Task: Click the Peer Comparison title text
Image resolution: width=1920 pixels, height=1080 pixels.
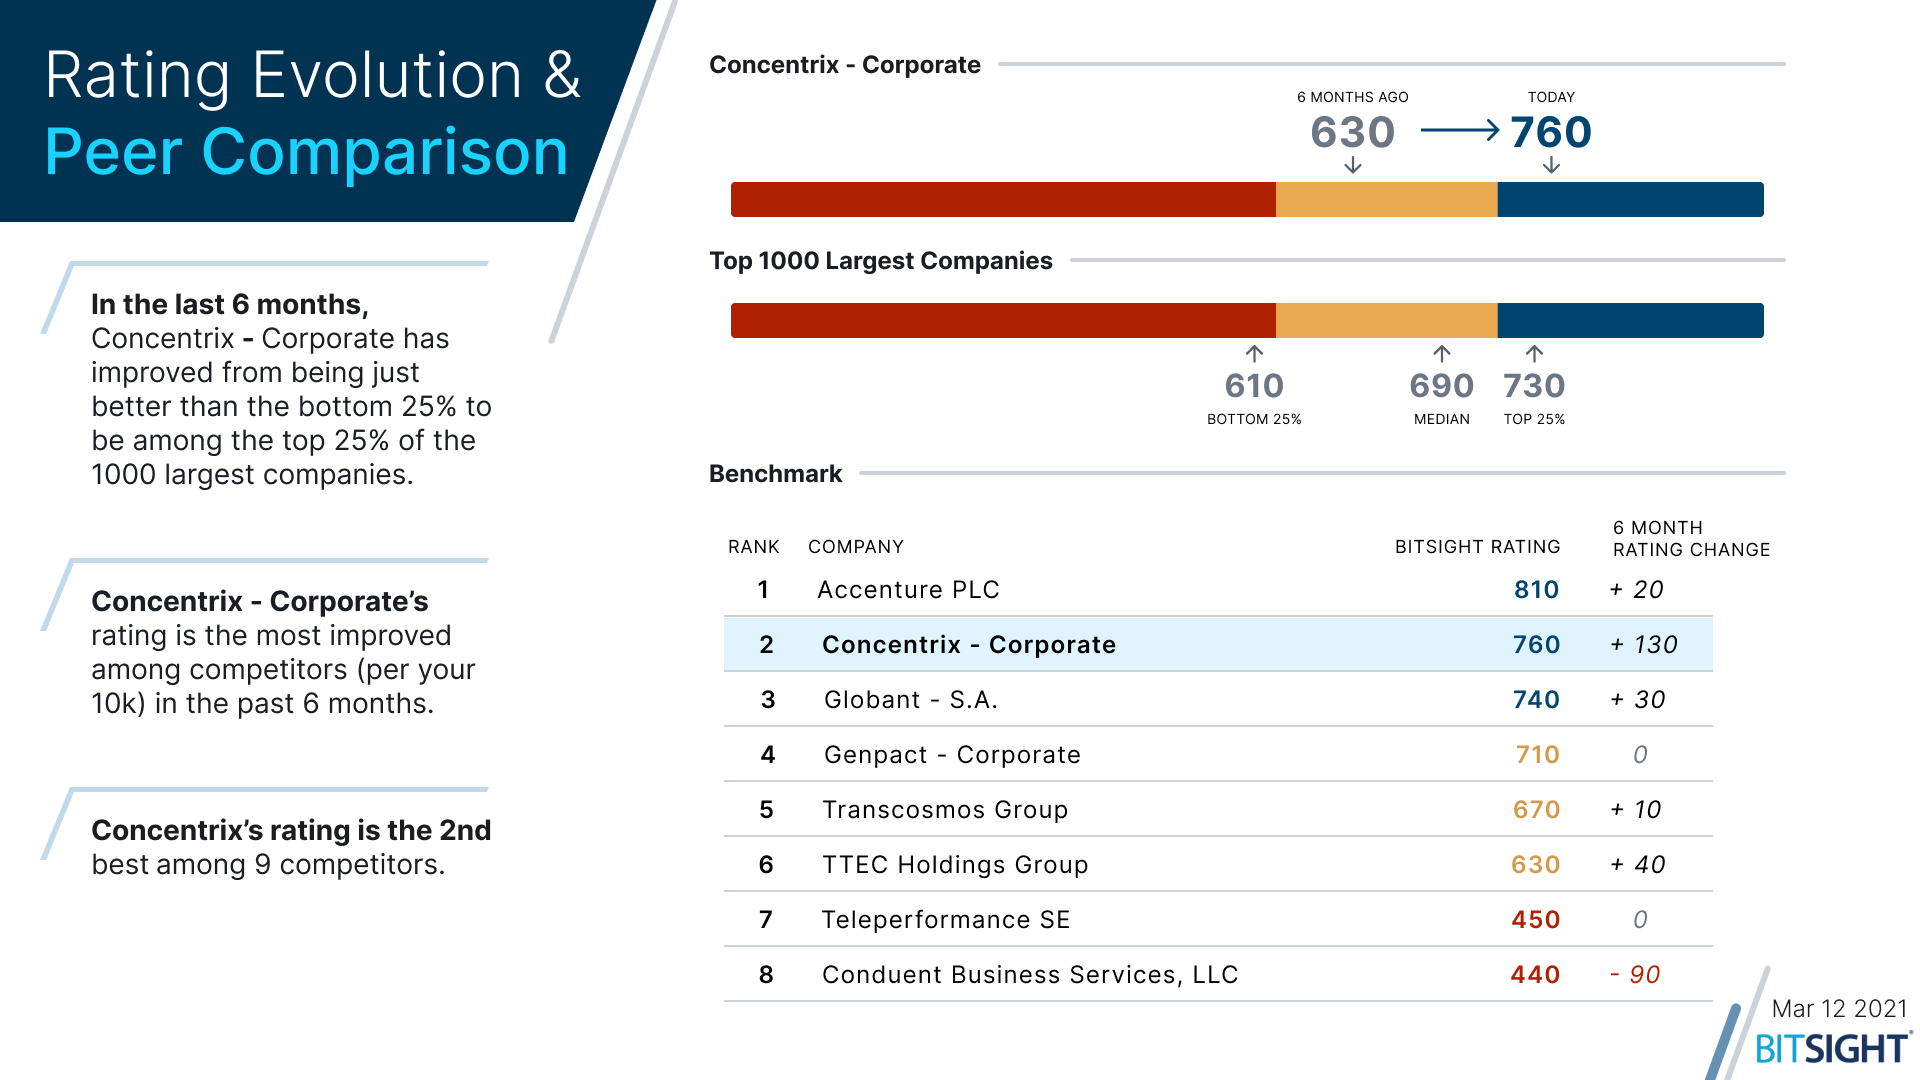Action: point(306,153)
